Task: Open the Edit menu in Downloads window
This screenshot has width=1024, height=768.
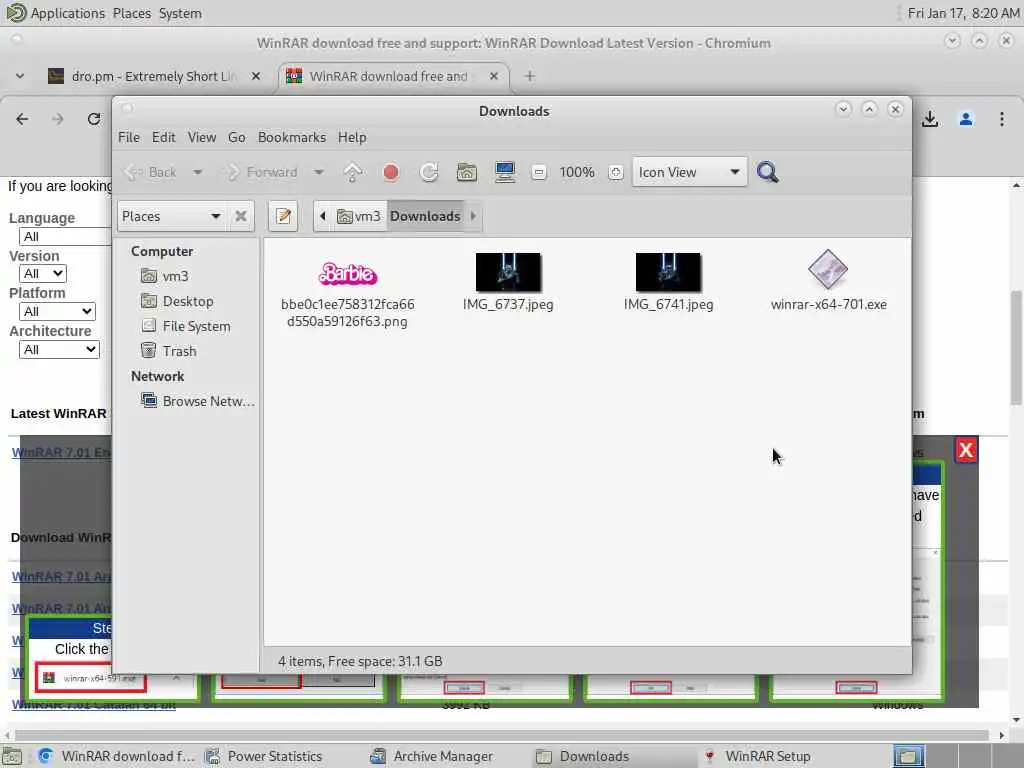Action: [x=163, y=137]
